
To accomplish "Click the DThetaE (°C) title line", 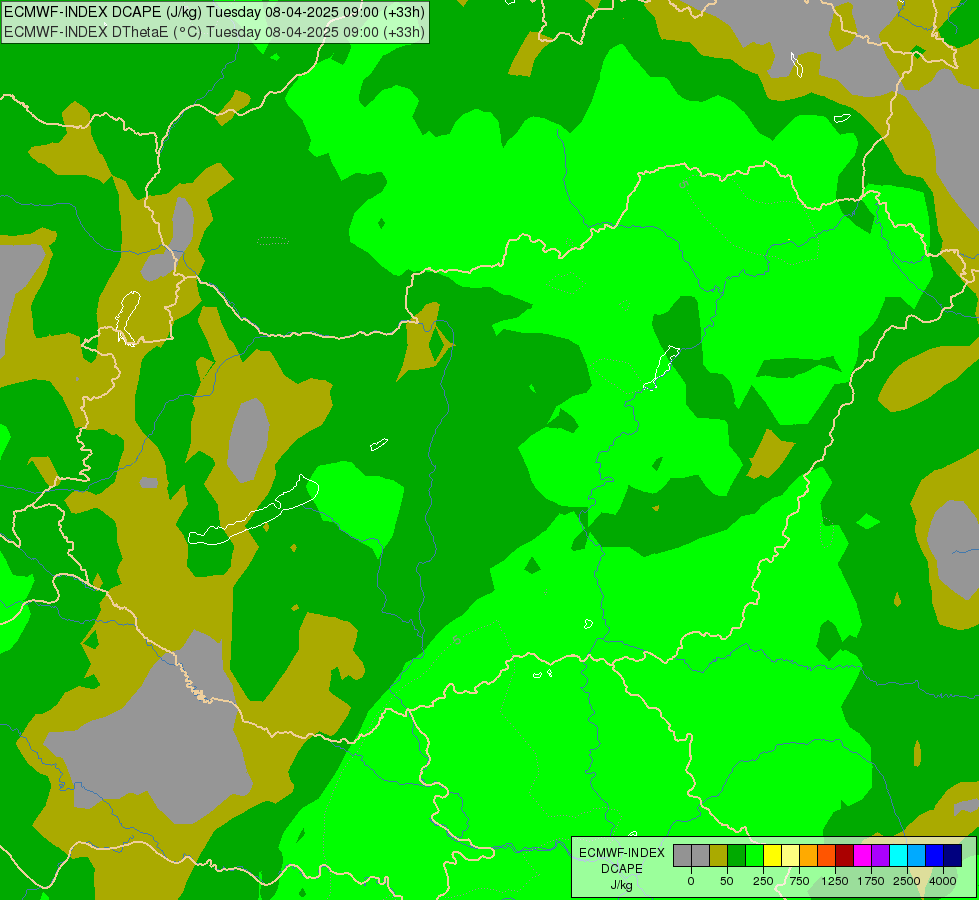I will click(x=214, y=32).
